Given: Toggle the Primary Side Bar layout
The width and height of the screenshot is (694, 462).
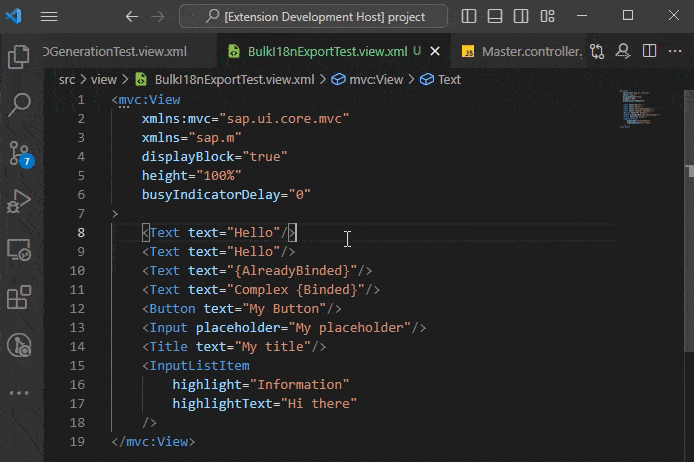Looking at the screenshot, I should point(469,16).
